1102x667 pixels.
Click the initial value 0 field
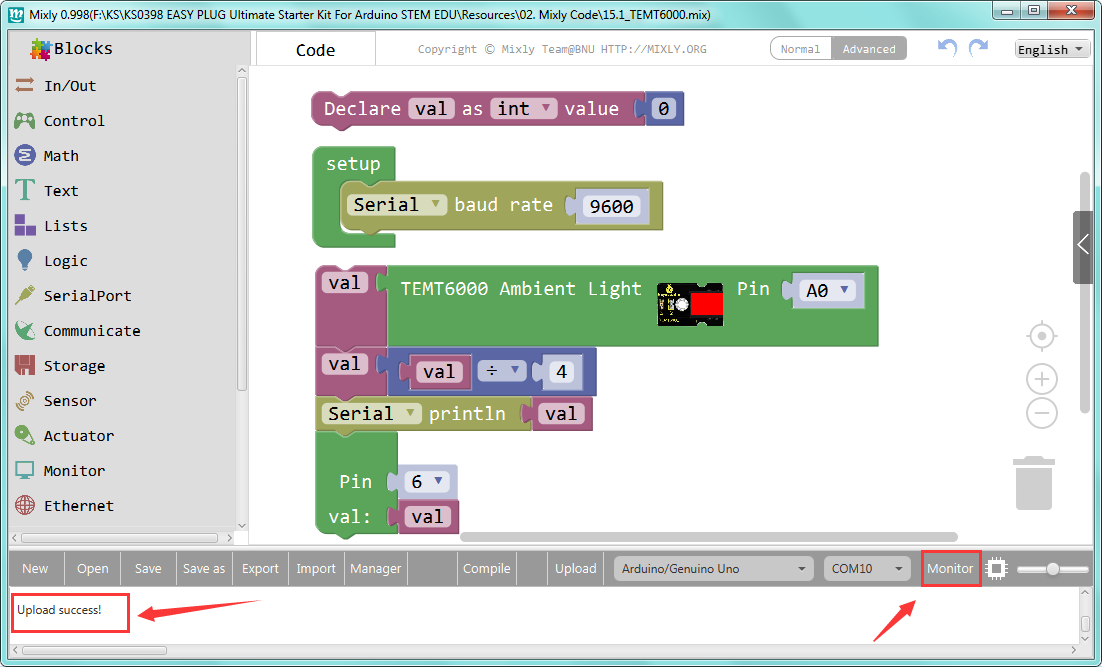coord(663,109)
